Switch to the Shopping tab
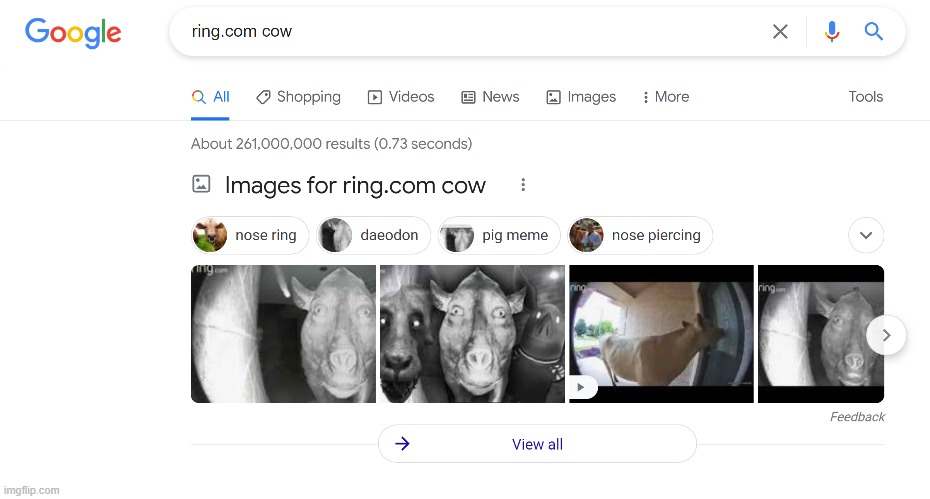 [298, 97]
